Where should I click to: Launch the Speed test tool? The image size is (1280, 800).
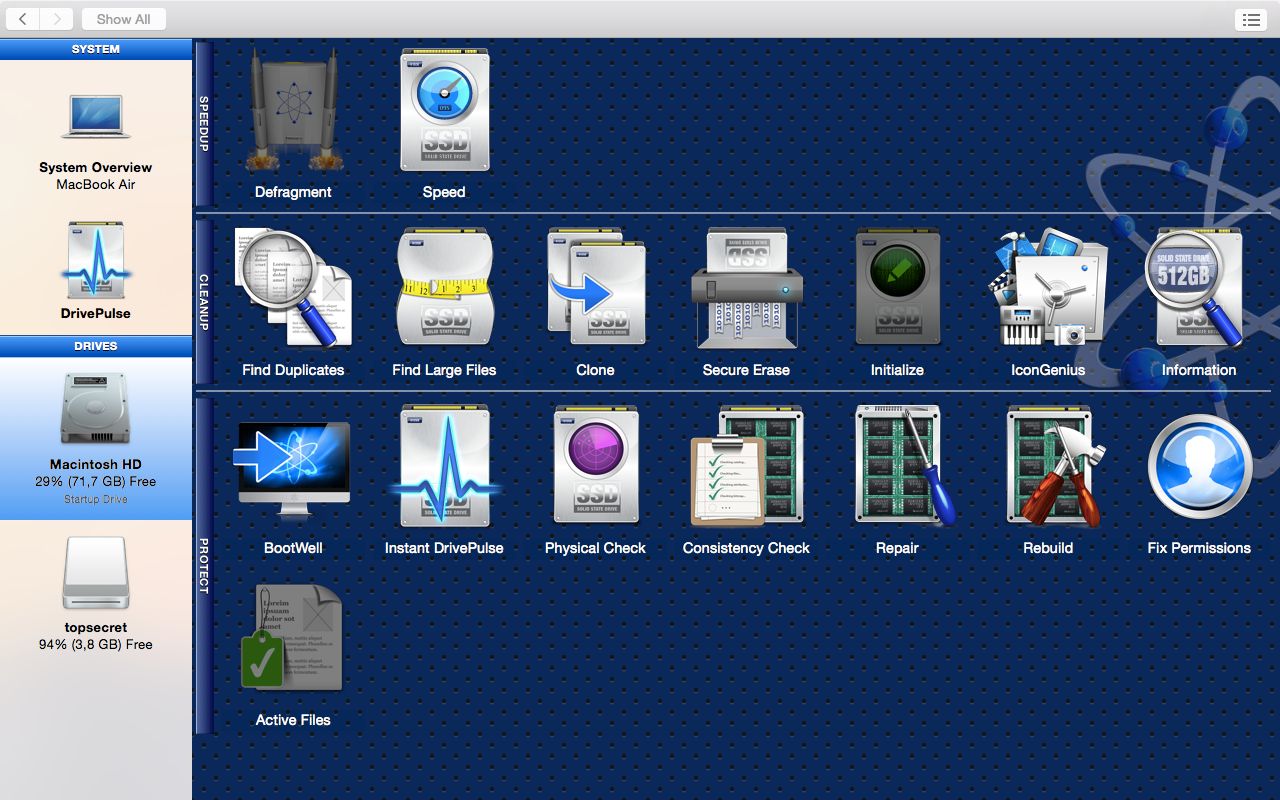pyautogui.click(x=444, y=122)
